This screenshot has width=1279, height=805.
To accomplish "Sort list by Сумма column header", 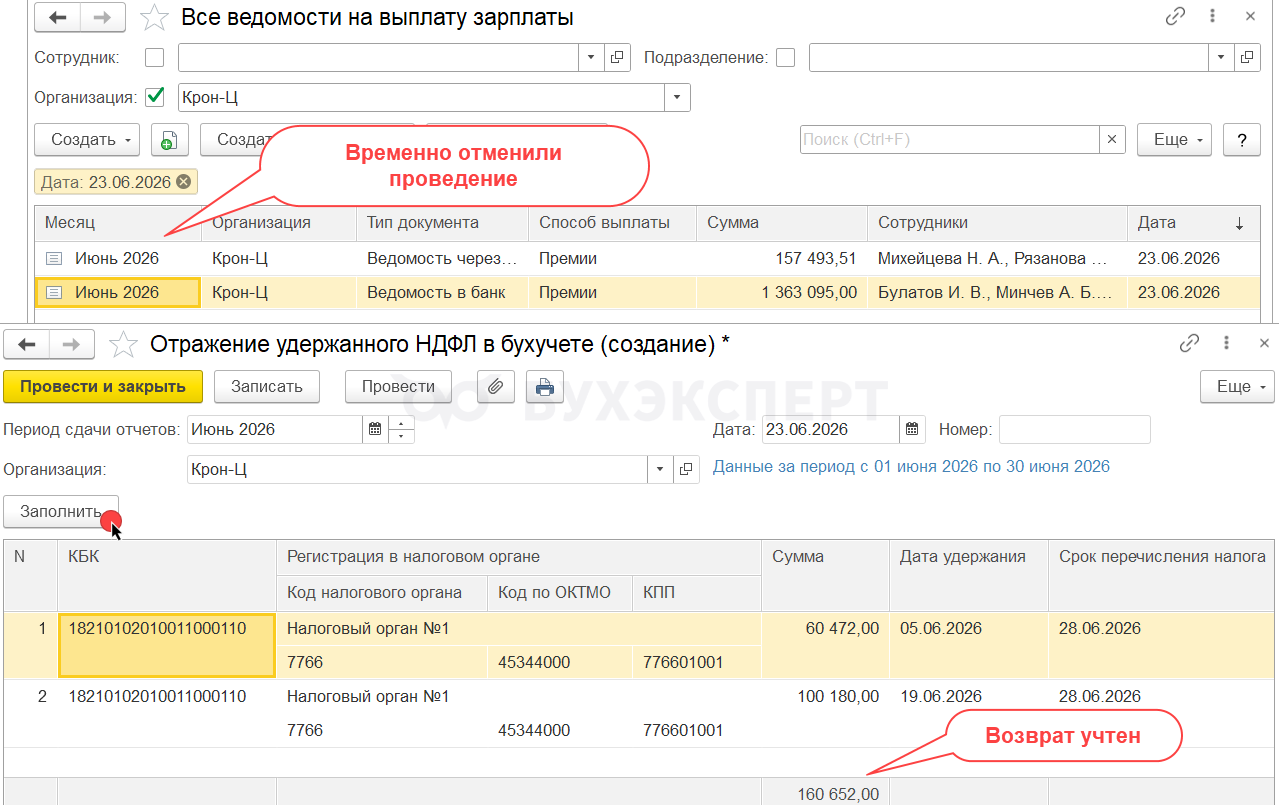I will pos(782,223).
